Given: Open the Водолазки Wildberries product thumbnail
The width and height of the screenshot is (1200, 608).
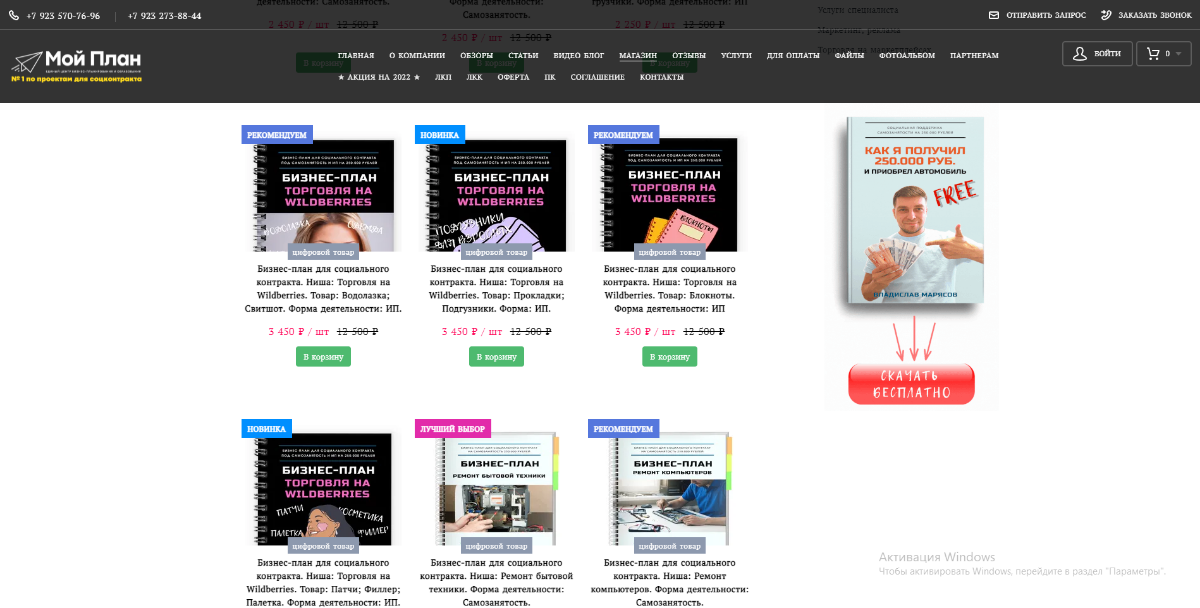Looking at the screenshot, I should pos(322,195).
